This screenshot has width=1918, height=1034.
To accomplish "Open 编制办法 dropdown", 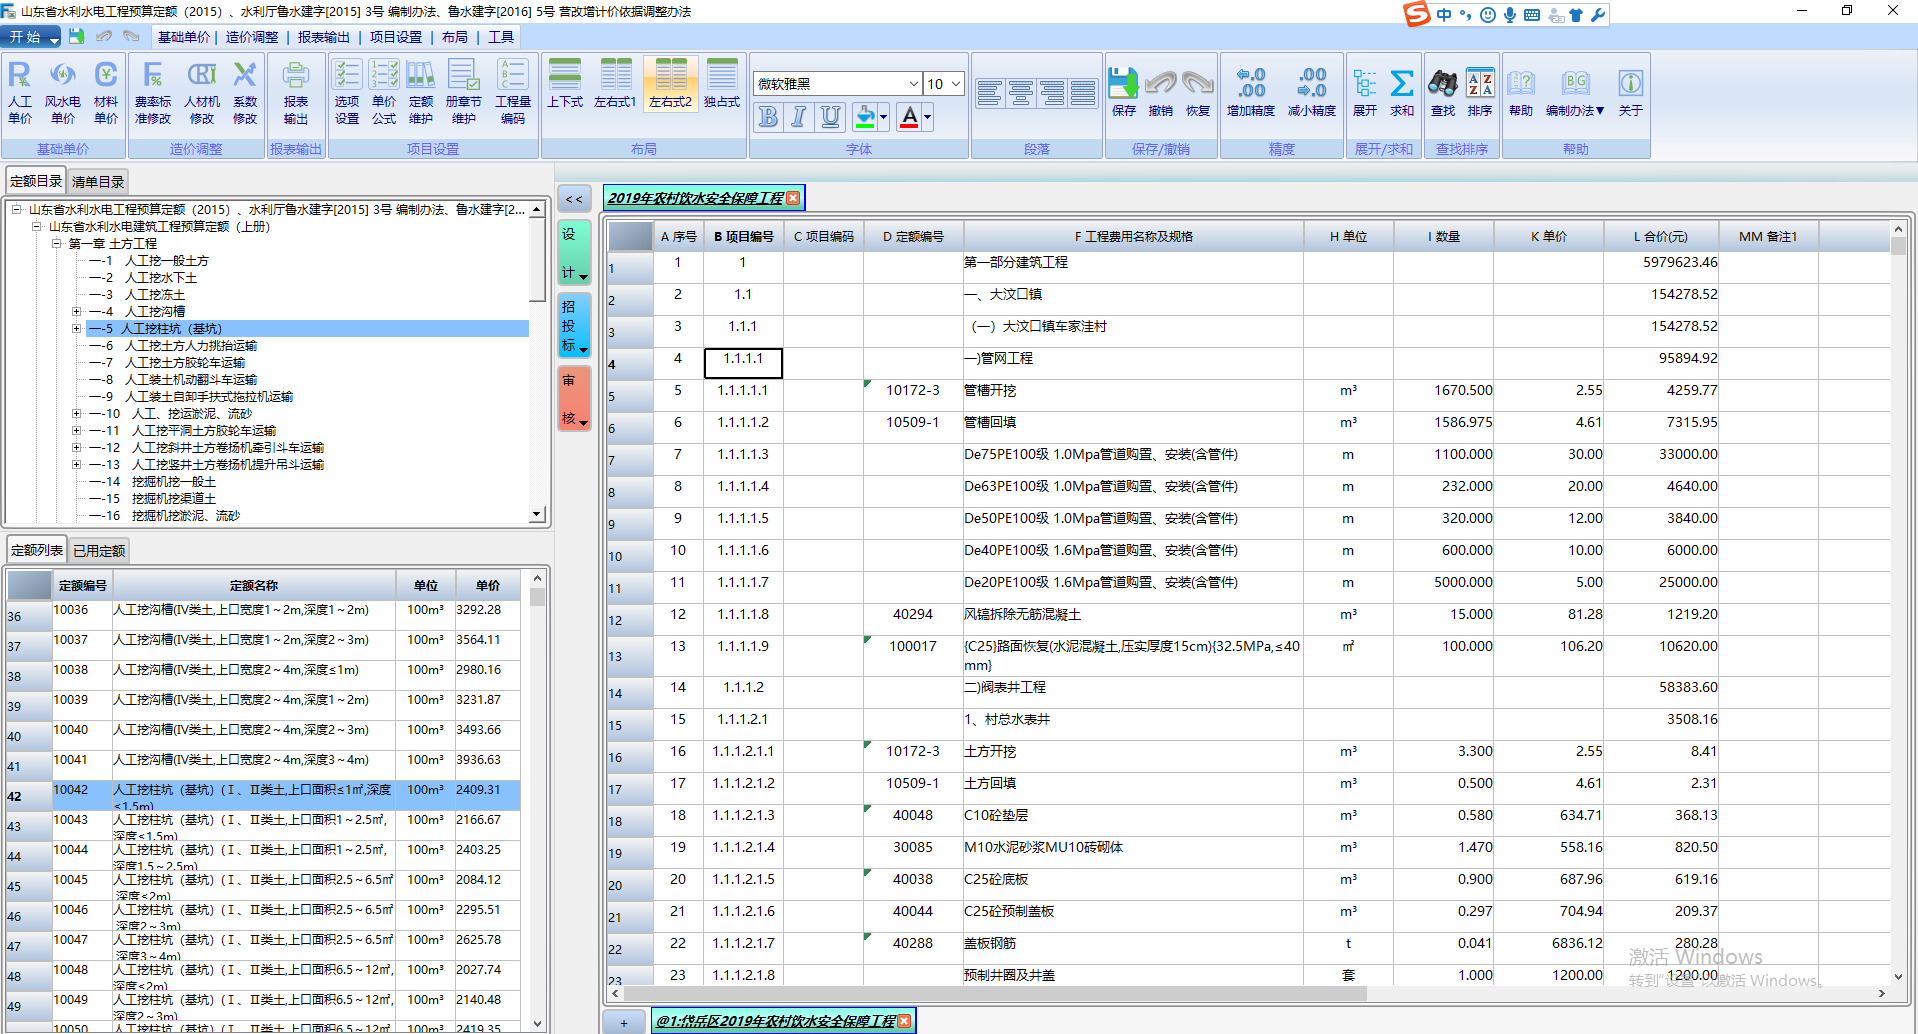I will (1576, 92).
